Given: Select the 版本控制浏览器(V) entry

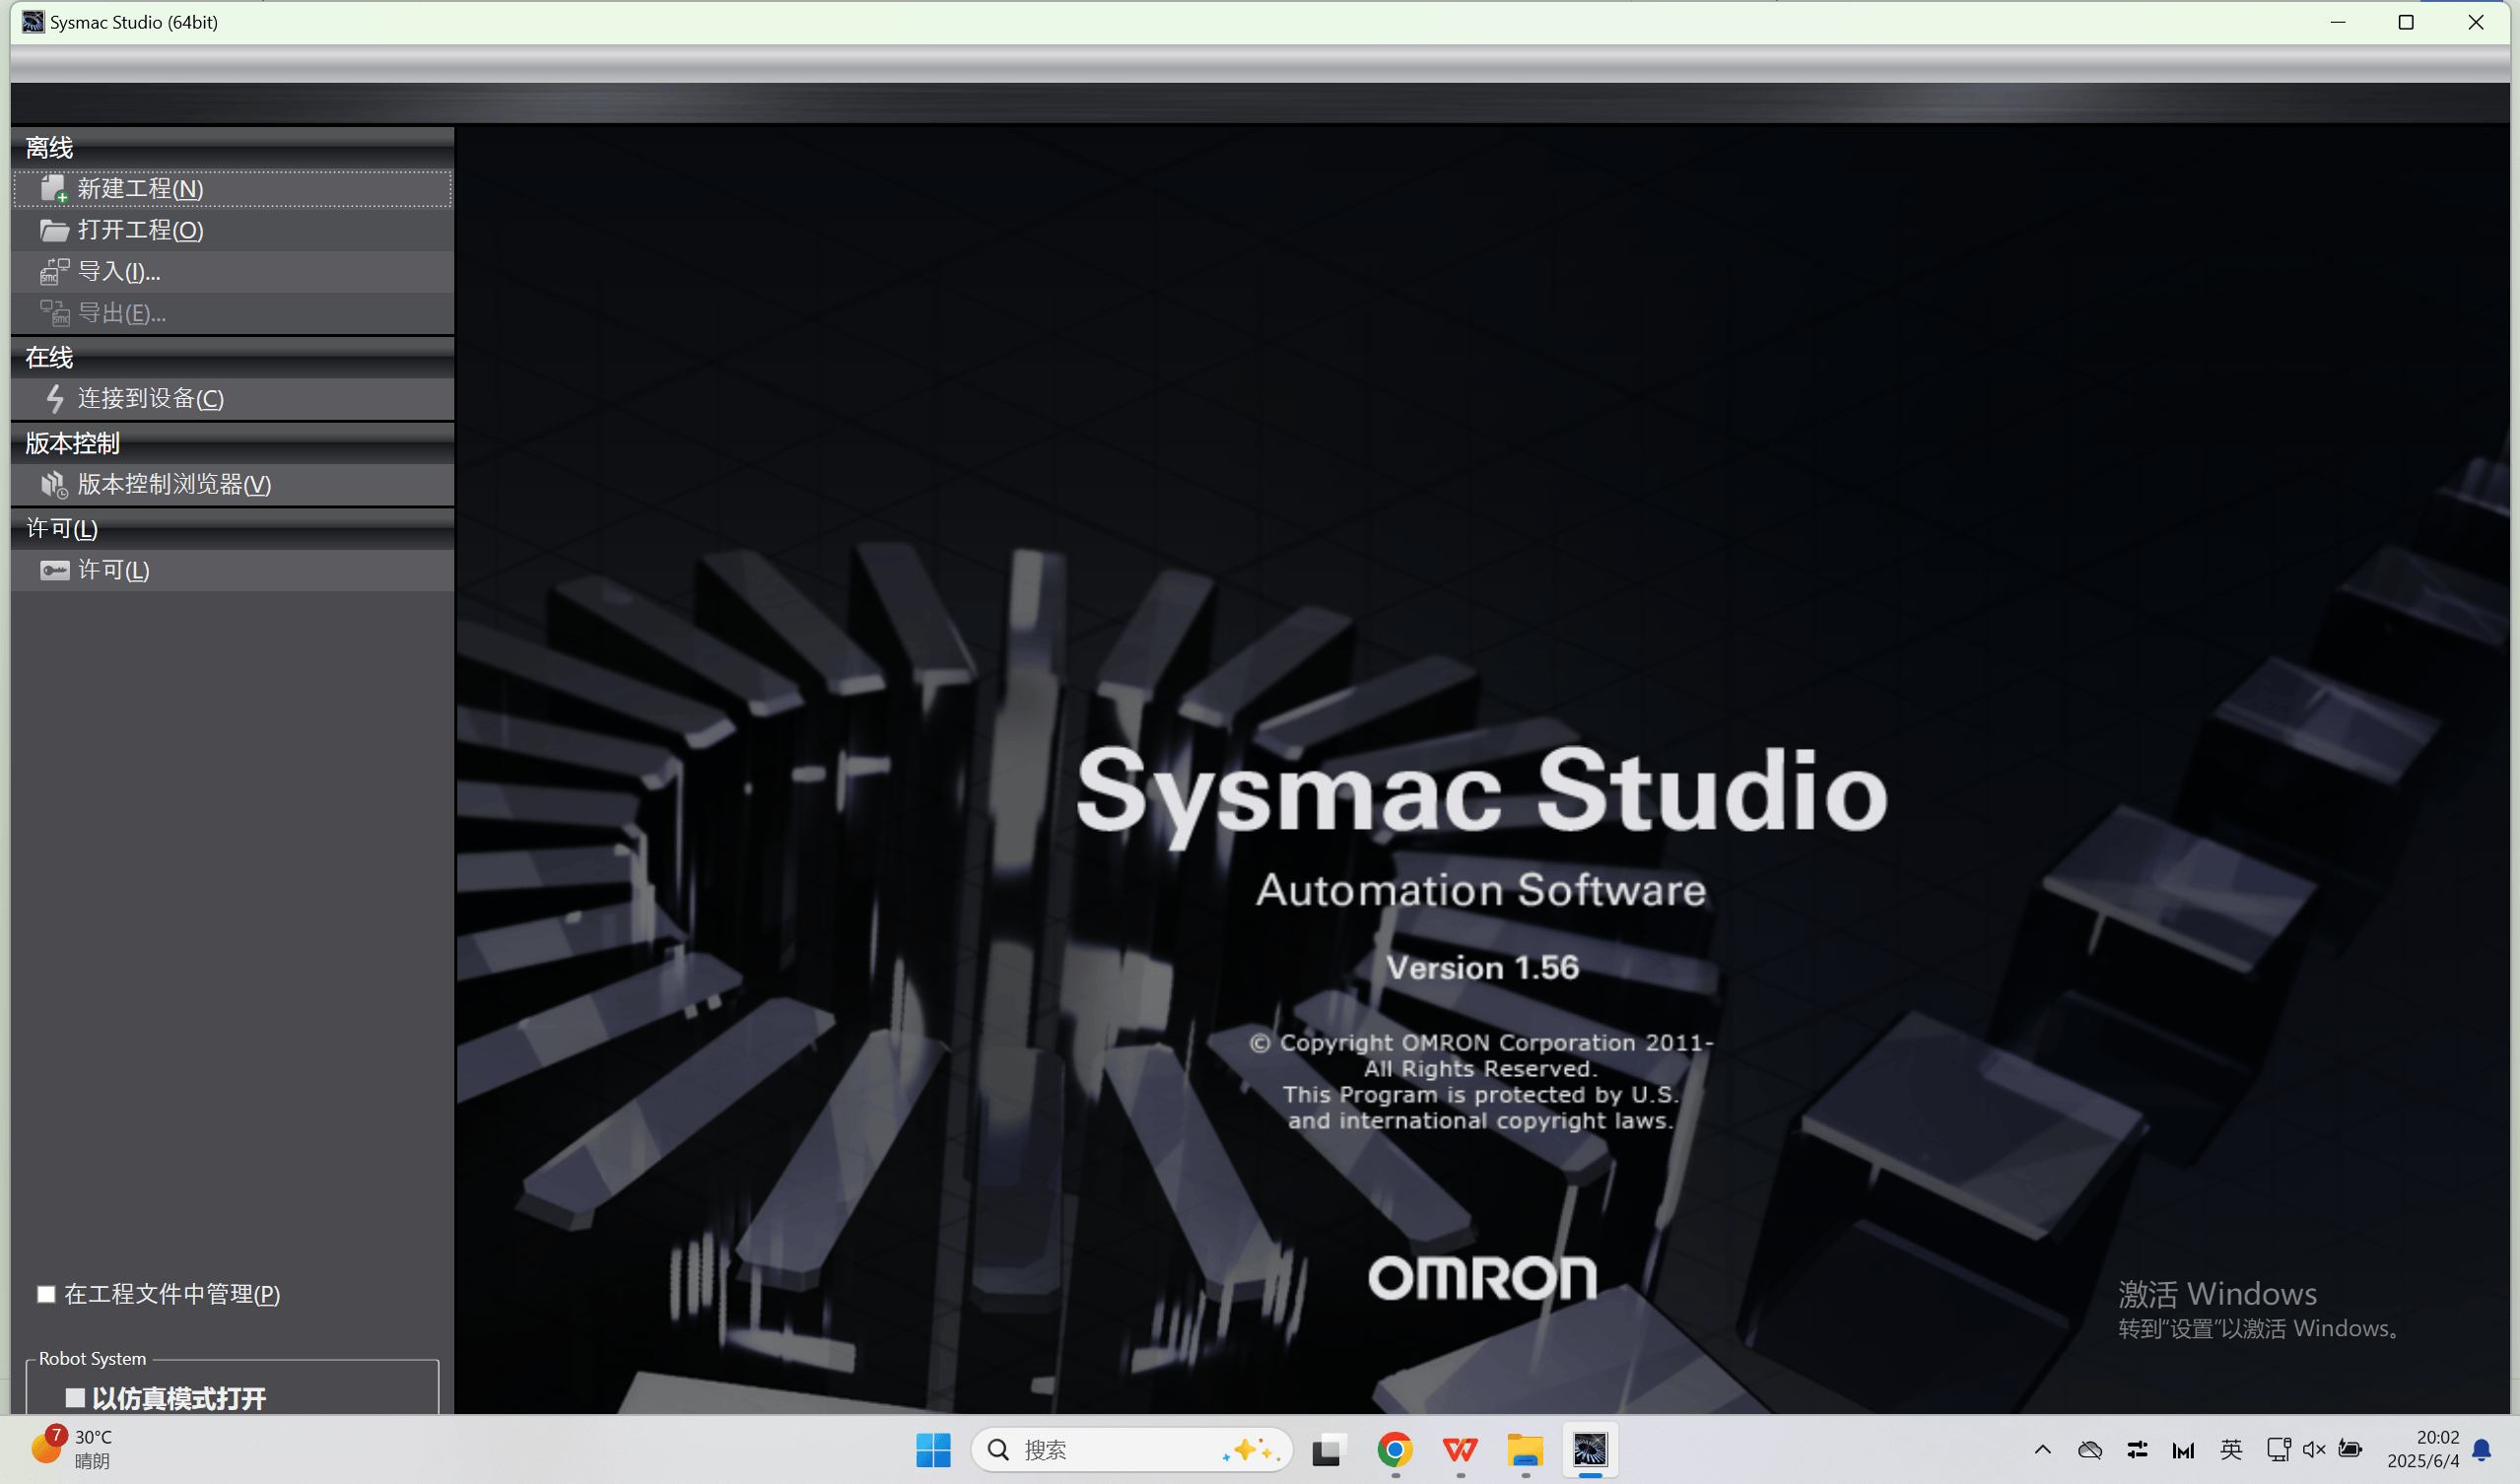Looking at the screenshot, I should pos(175,485).
